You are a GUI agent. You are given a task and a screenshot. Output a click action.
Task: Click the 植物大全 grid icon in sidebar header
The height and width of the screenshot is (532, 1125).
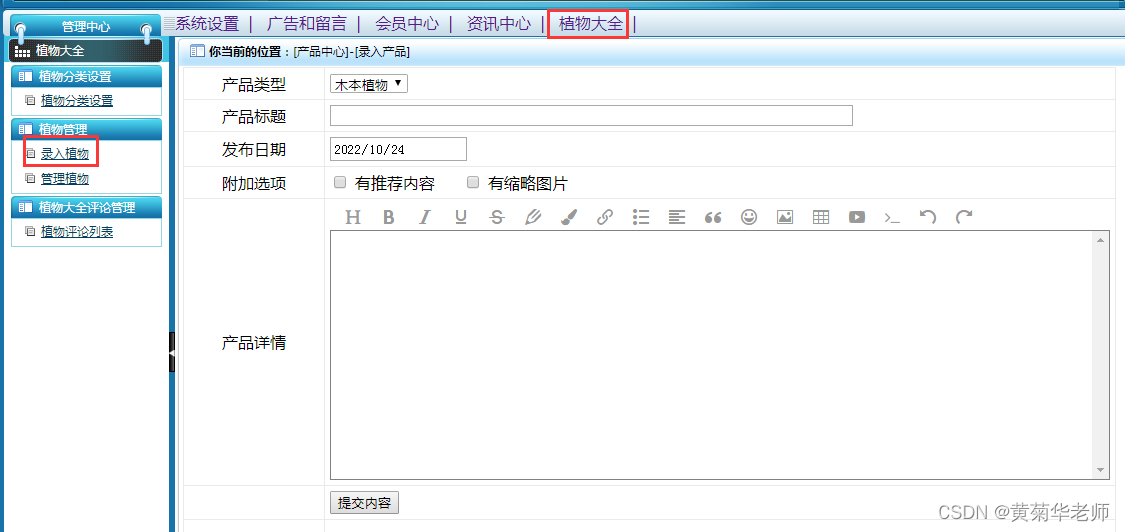tap(22, 52)
